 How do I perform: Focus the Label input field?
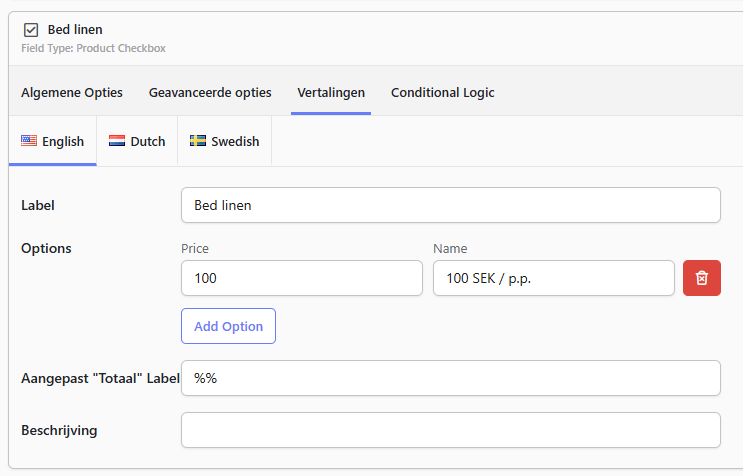[x=451, y=205]
